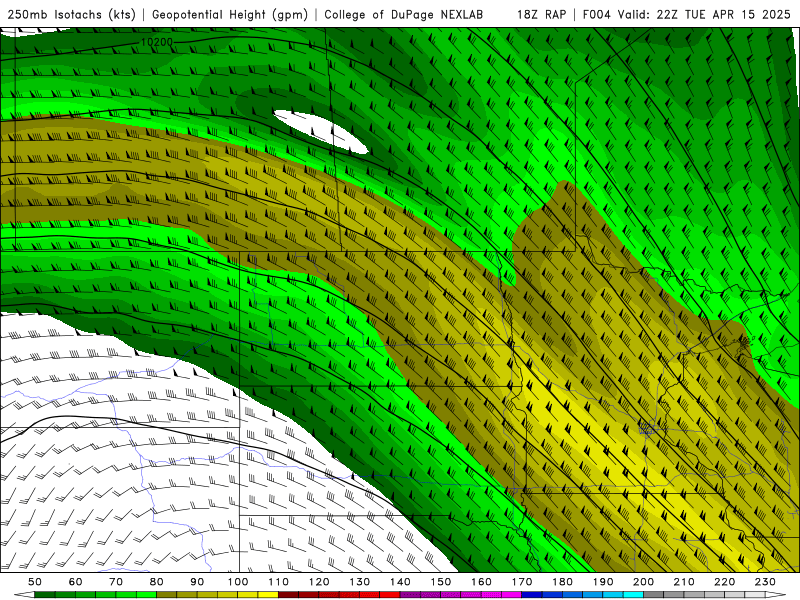Pick the dark blue swatch between 170 and 180
The image size is (800, 600).
(x=532, y=595)
